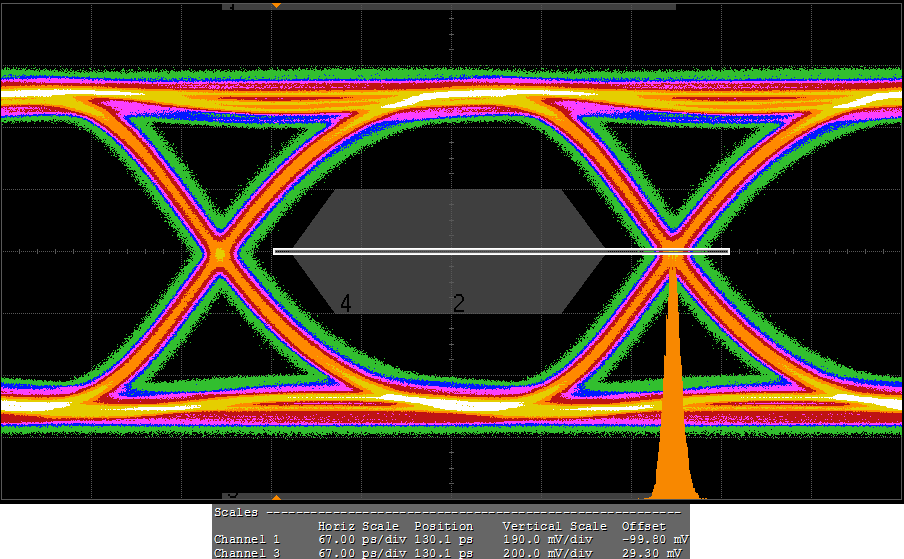The width and height of the screenshot is (904, 559).
Task: Click mask region label 2
Action: pos(459,304)
